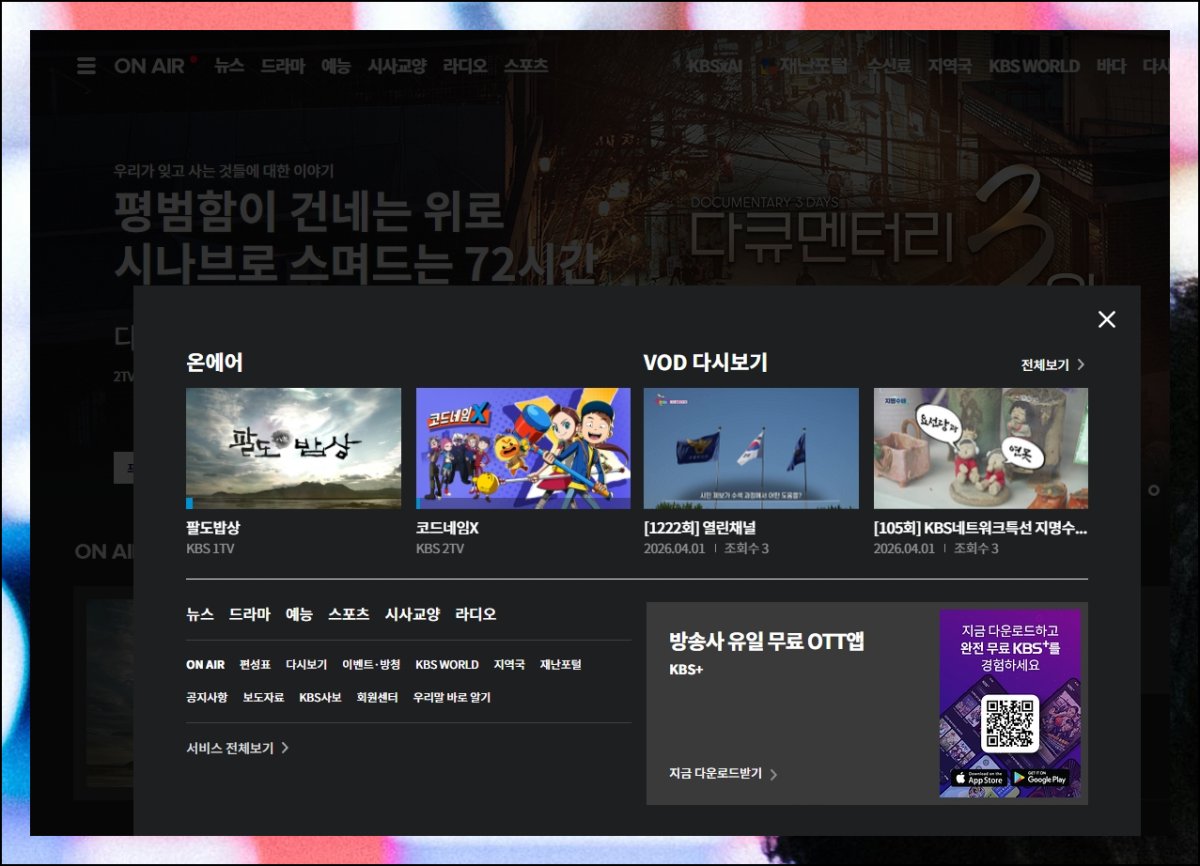The image size is (1200, 866).
Task: Open 지역국 in overlay service links
Action: coord(509,665)
